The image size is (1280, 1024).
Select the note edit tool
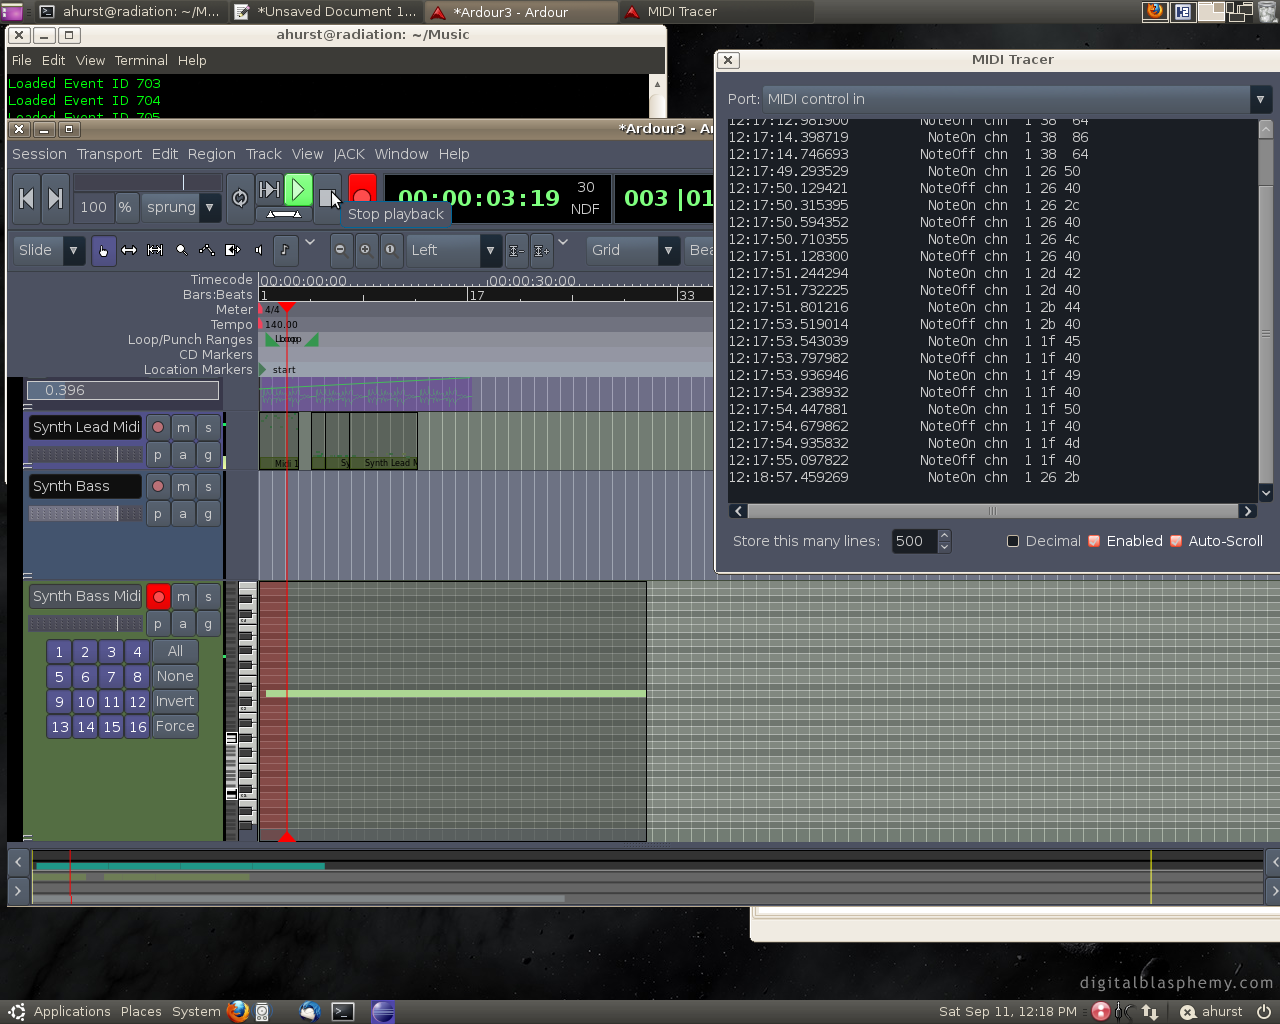[x=284, y=250]
